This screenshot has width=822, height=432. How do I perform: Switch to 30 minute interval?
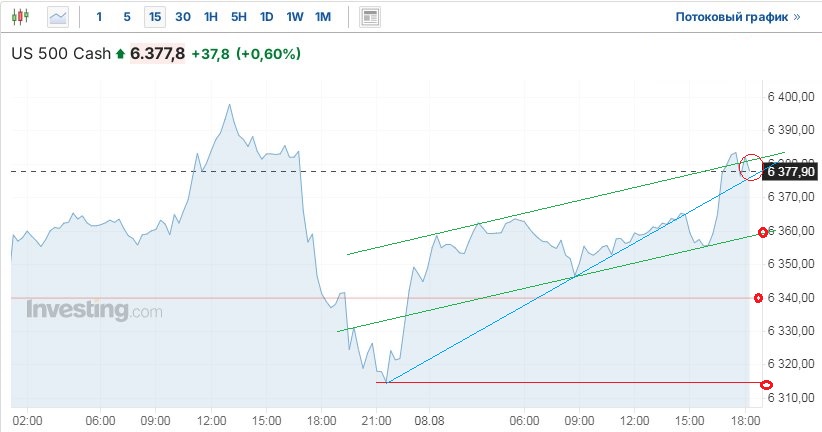[182, 17]
